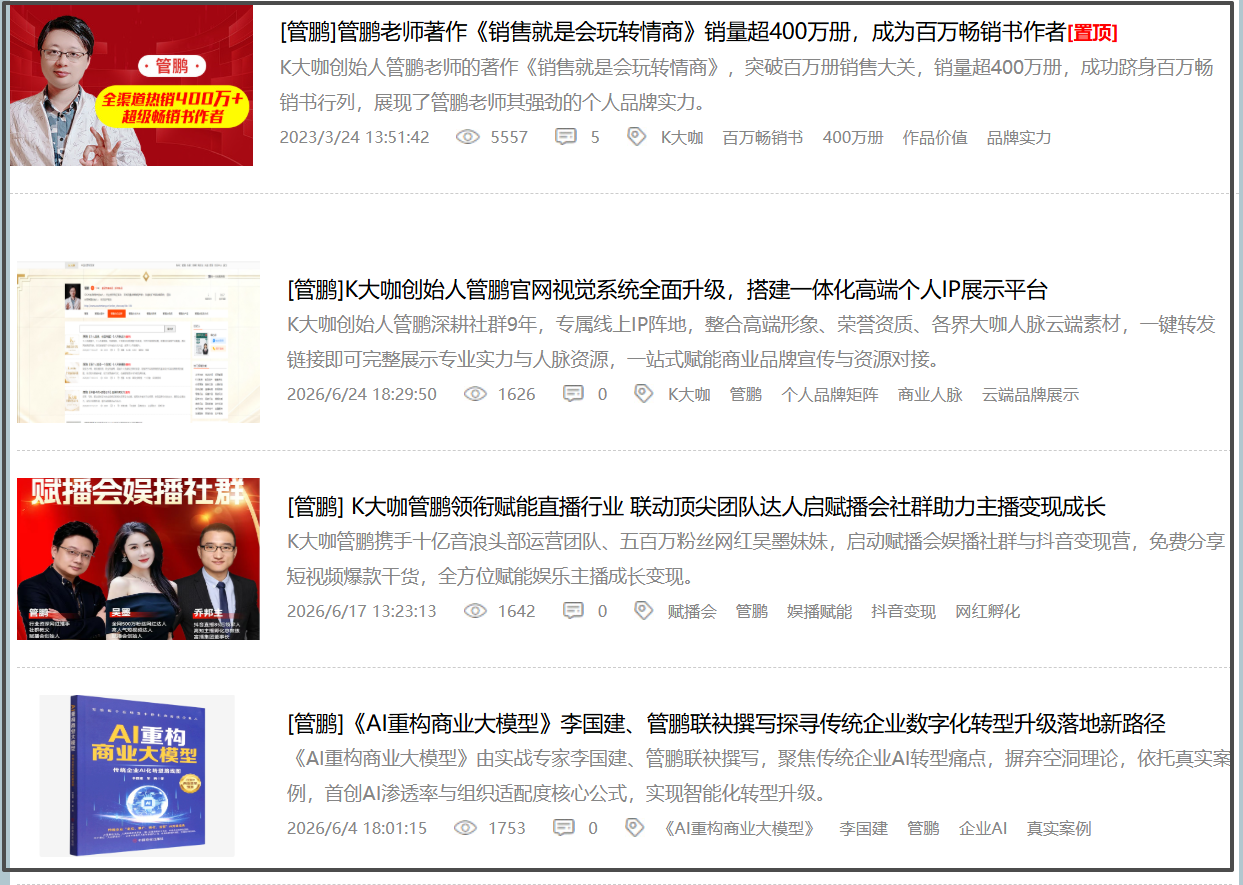1243x885 pixels.
Task: Select the 《AI重构商业大模型》 tag
Action: pos(739,829)
